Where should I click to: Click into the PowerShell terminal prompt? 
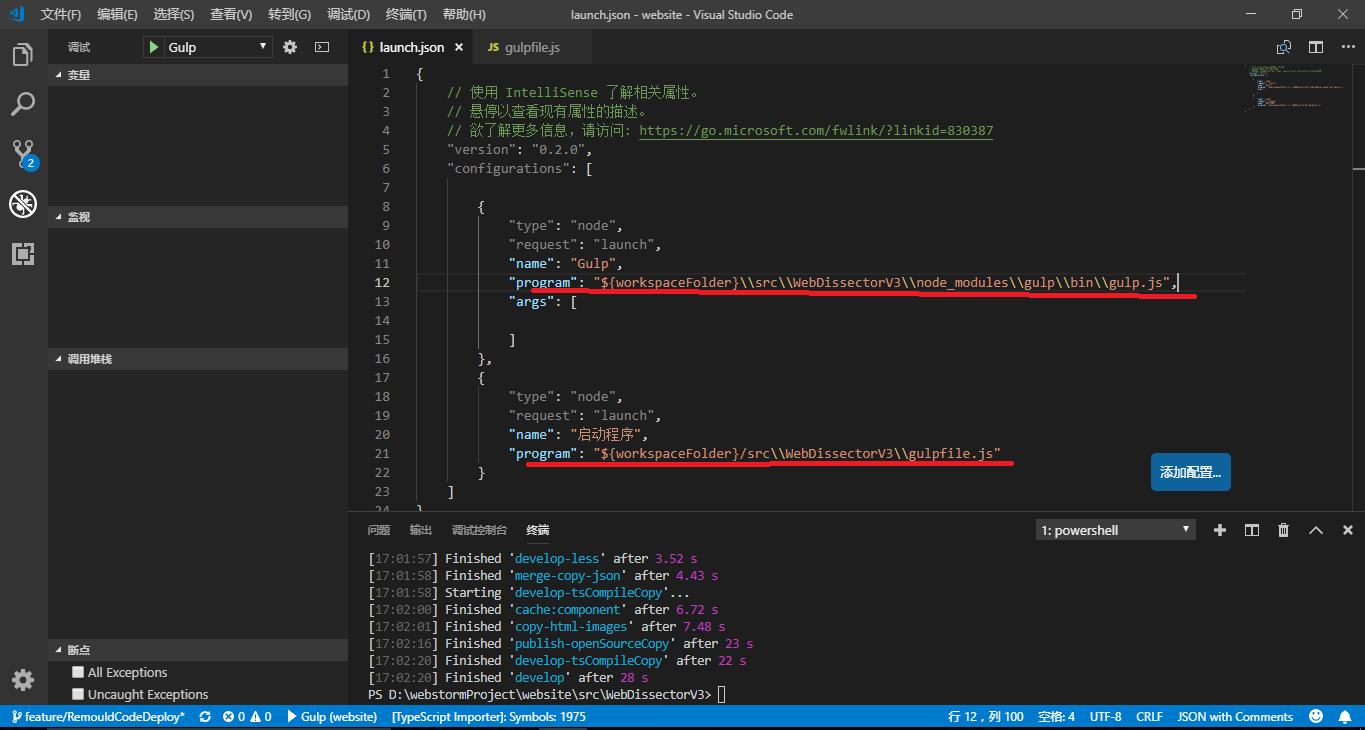[x=722, y=694]
